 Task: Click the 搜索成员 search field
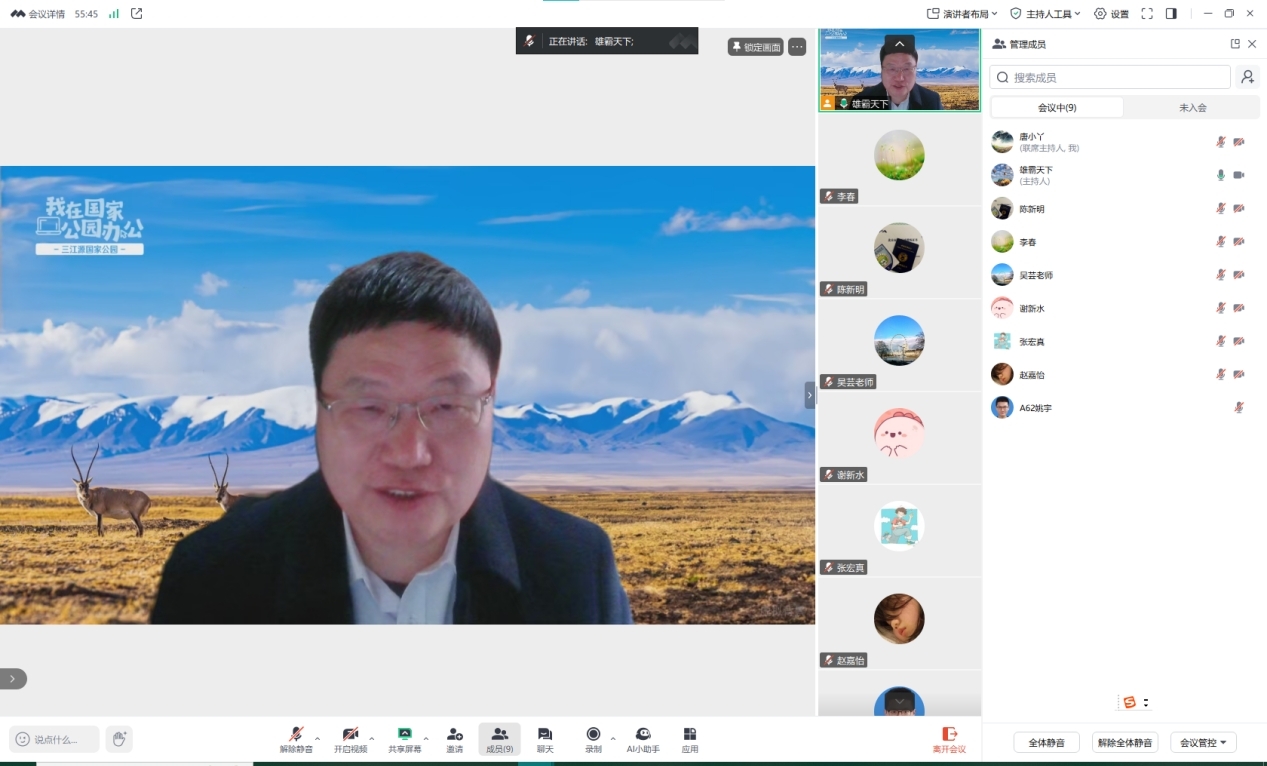pyautogui.click(x=1110, y=77)
